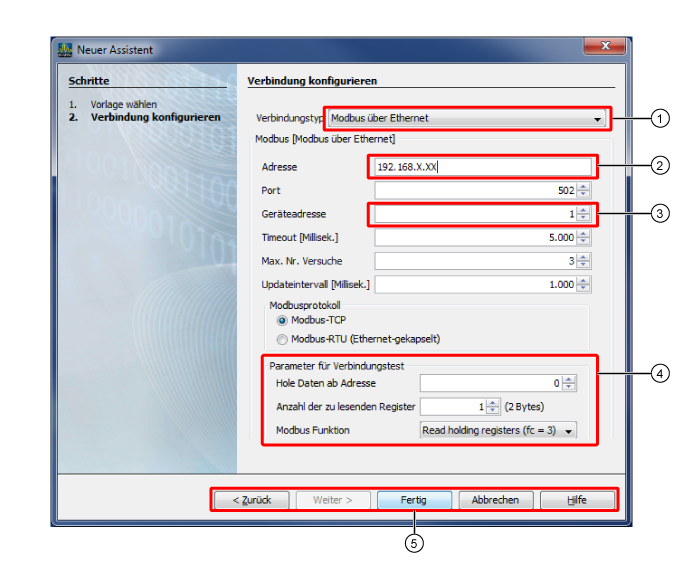The height and width of the screenshot is (571, 690).
Task: Open Hilfe via the button
Action: (577, 500)
